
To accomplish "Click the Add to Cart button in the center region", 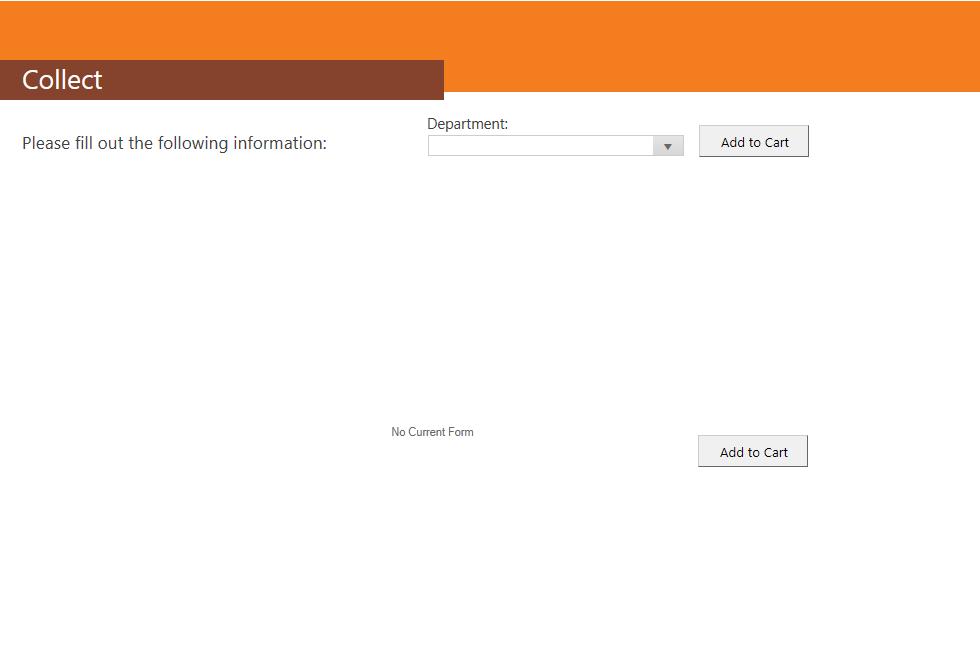I will click(752, 451).
